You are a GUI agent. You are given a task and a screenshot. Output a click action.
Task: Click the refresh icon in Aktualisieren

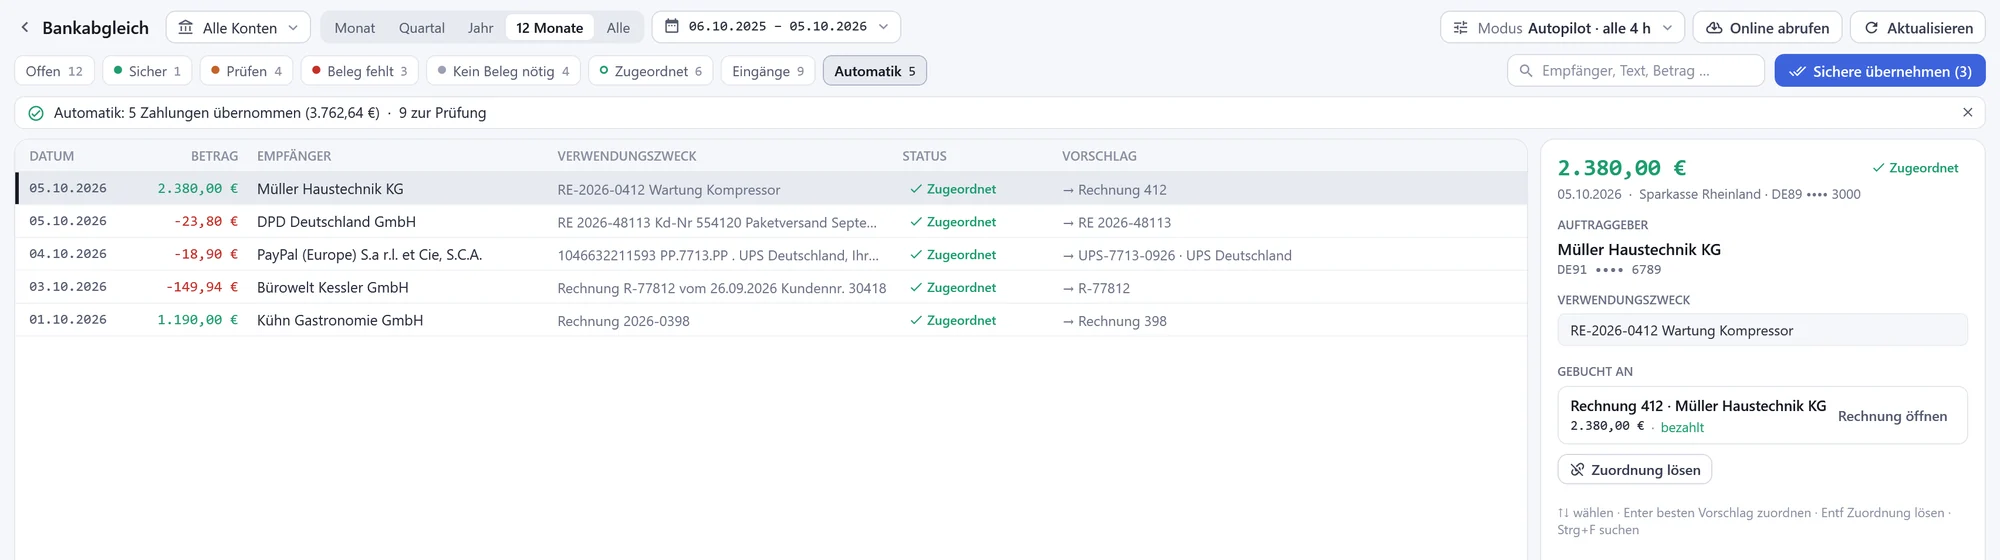pos(1871,28)
